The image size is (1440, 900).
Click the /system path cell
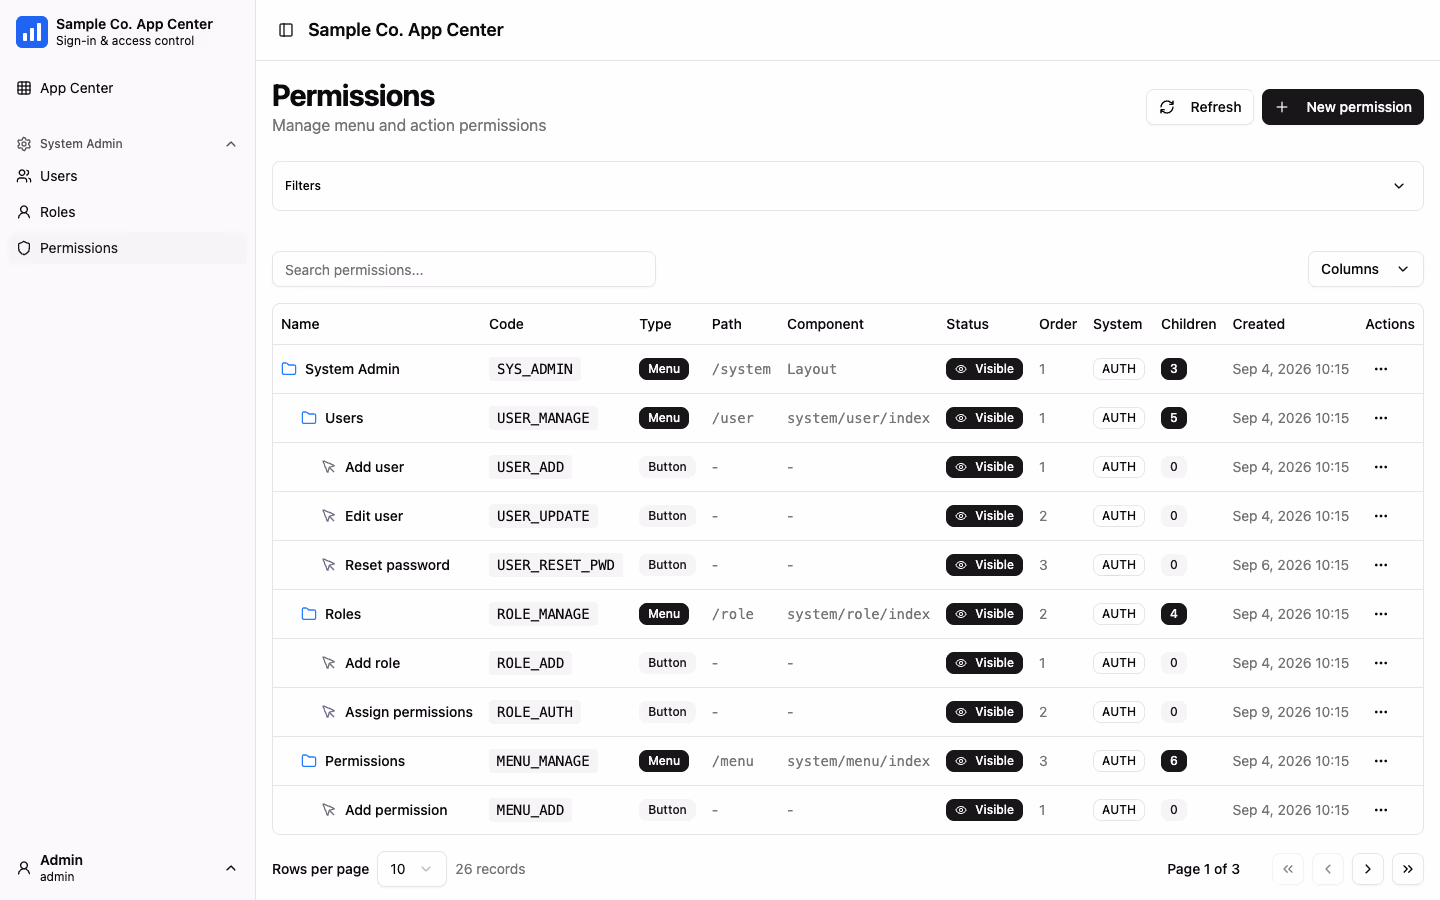[x=741, y=369]
